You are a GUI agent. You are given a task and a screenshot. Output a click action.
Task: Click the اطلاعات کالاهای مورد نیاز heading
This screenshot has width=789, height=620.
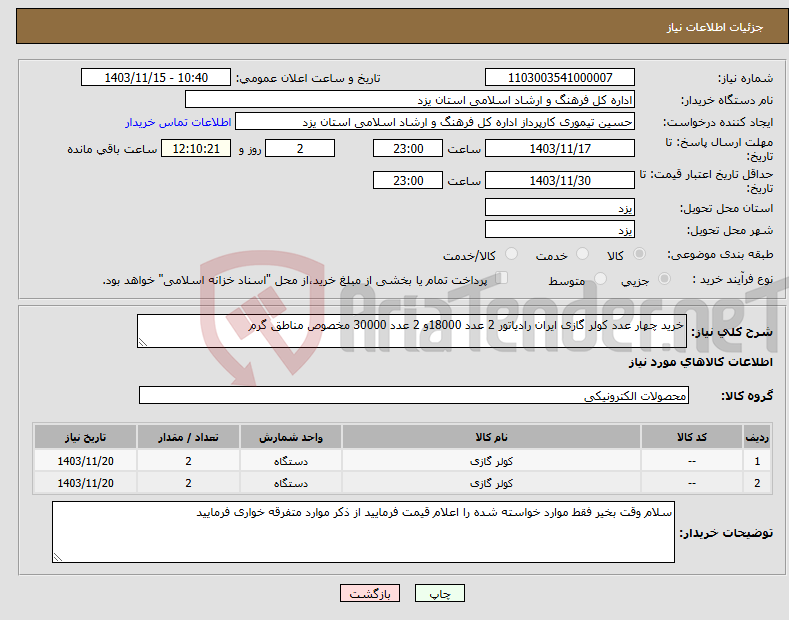[x=700, y=362]
